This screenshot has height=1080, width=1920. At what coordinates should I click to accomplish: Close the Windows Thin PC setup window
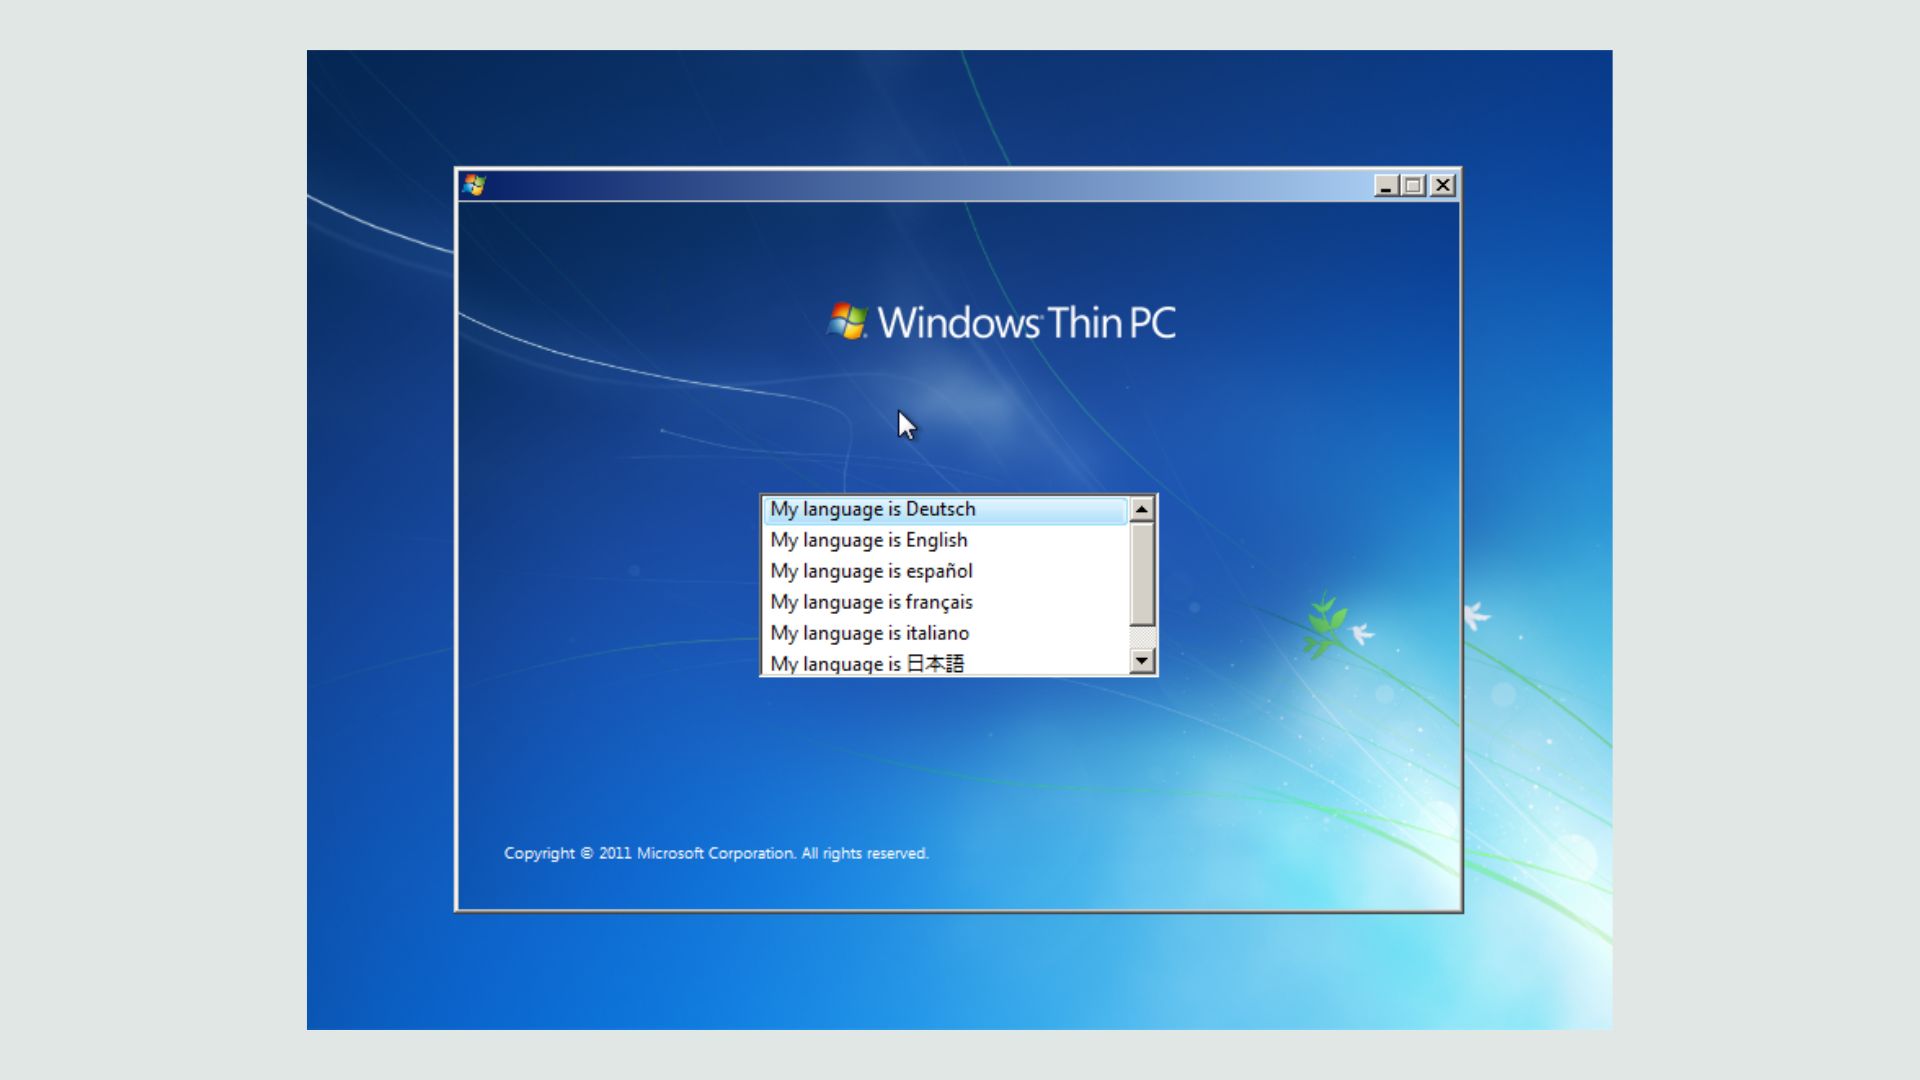pyautogui.click(x=1443, y=185)
